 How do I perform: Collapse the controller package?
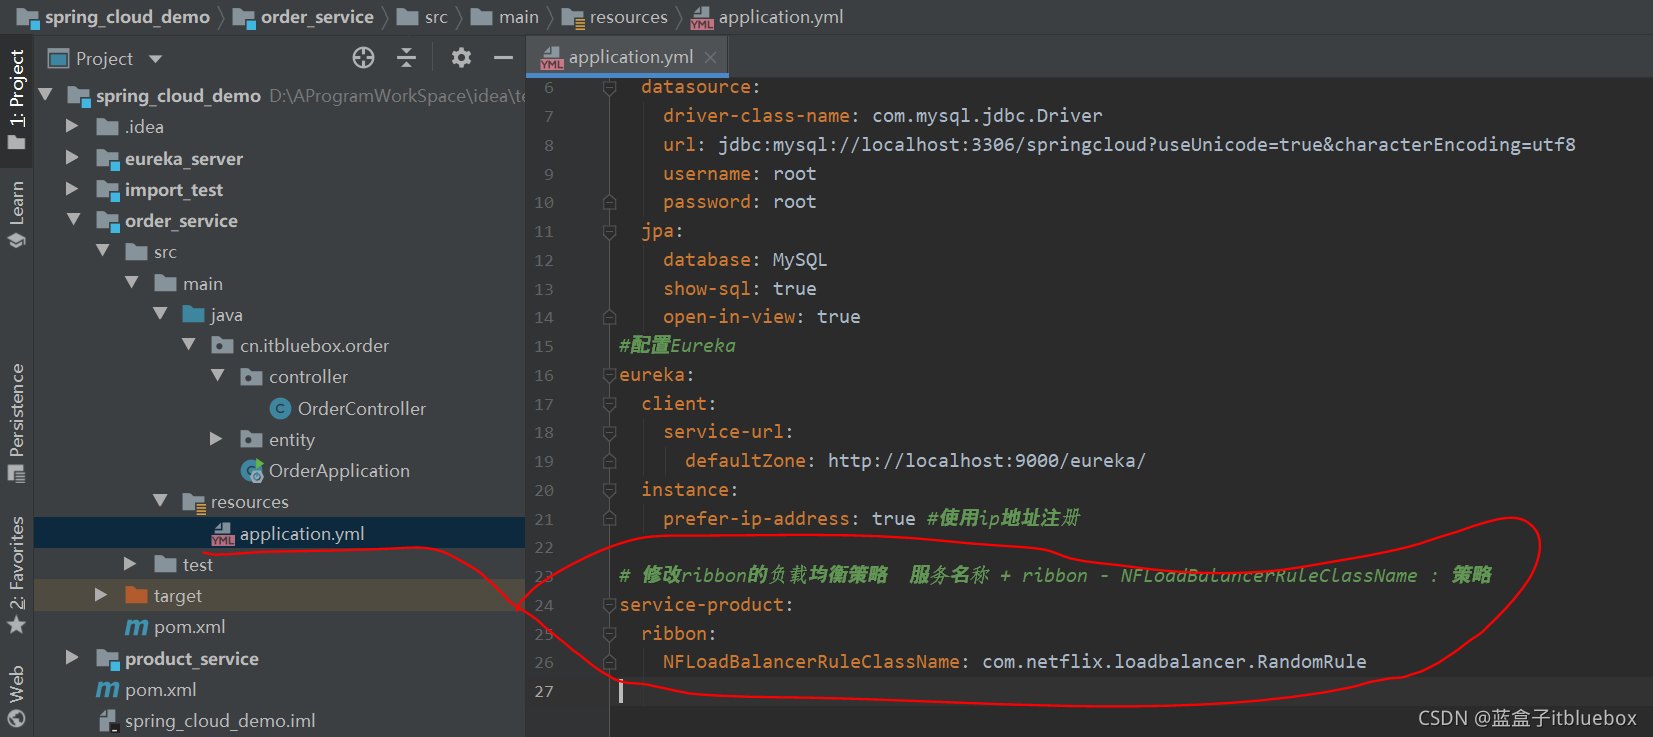219,376
